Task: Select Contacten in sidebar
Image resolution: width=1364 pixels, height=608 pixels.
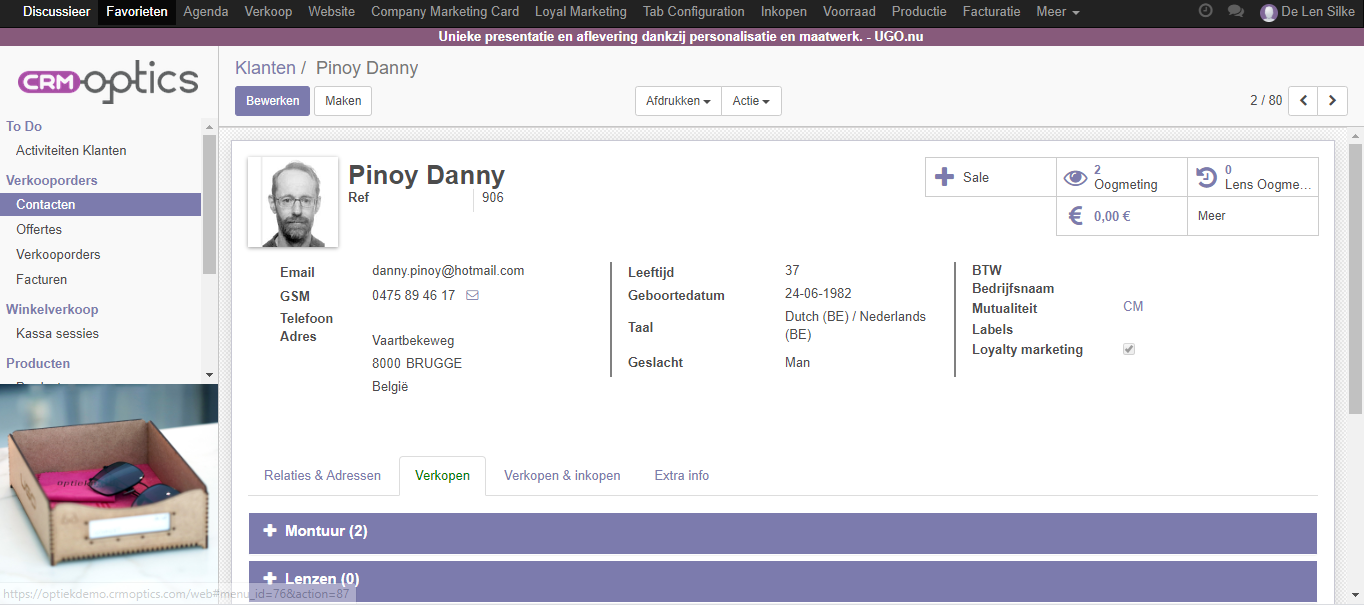Action: [x=101, y=205]
